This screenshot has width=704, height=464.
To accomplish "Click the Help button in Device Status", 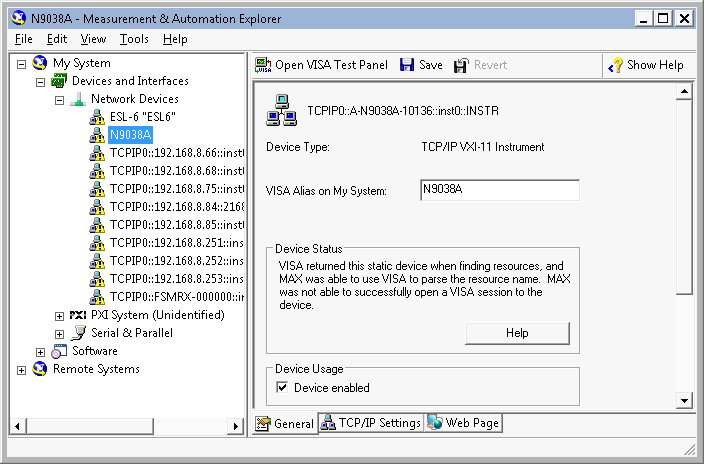I will (517, 333).
